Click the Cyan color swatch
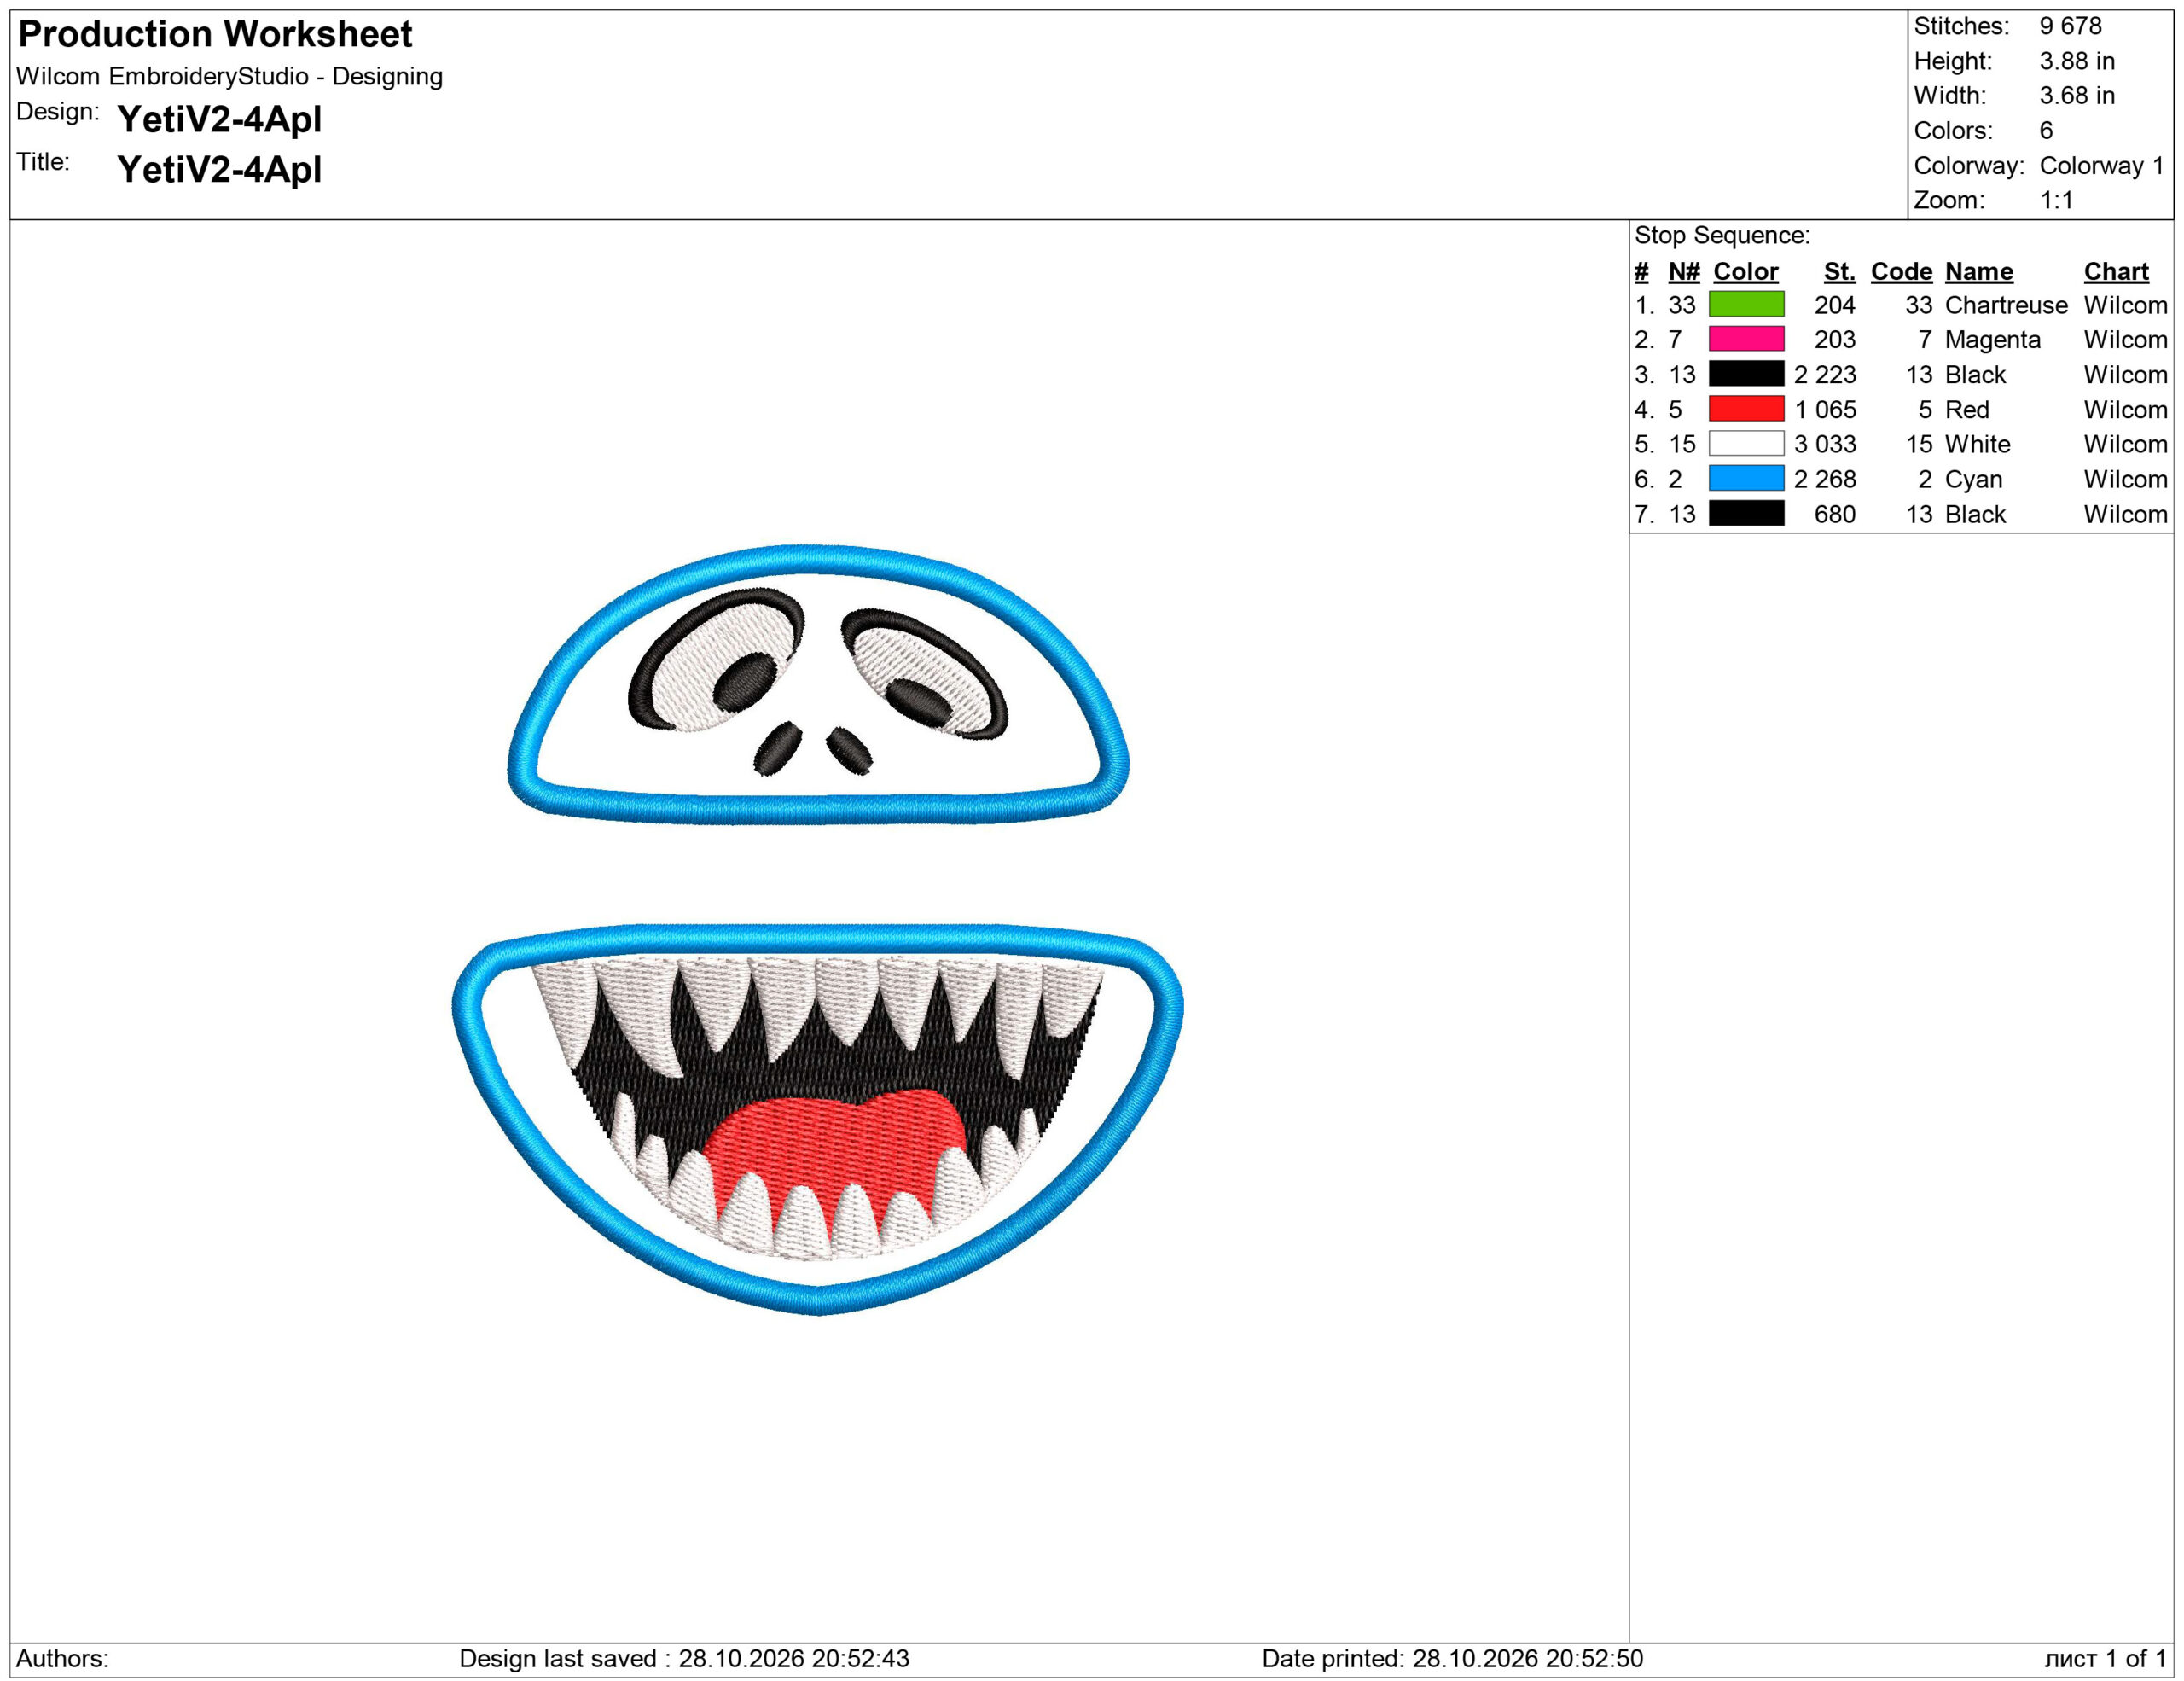Image resolution: width=2184 pixels, height=1681 pixels. pyautogui.click(x=1746, y=478)
